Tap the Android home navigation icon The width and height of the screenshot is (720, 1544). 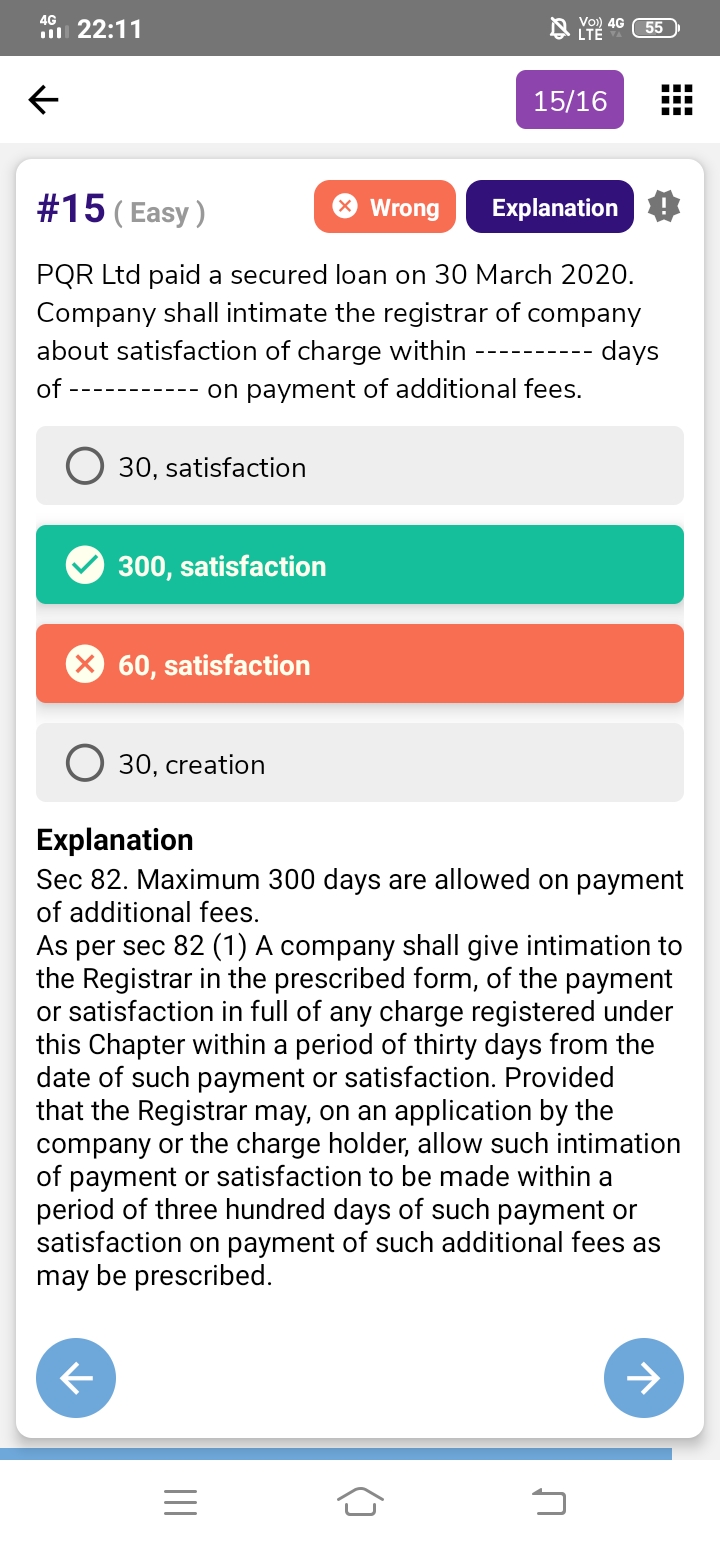pyautogui.click(x=360, y=1501)
